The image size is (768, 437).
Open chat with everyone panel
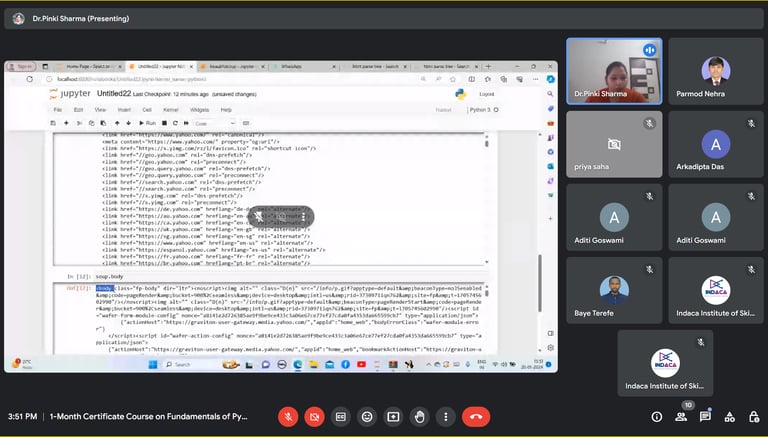pyautogui.click(x=705, y=417)
